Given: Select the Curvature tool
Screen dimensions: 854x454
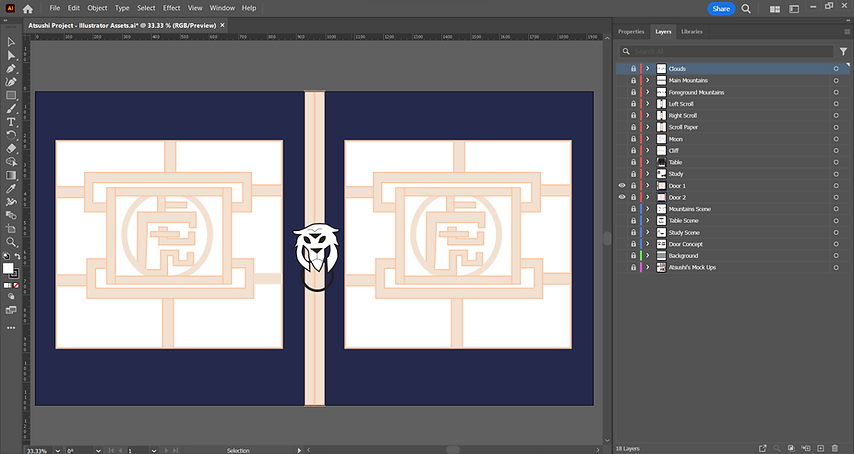Looking at the screenshot, I should [11, 82].
